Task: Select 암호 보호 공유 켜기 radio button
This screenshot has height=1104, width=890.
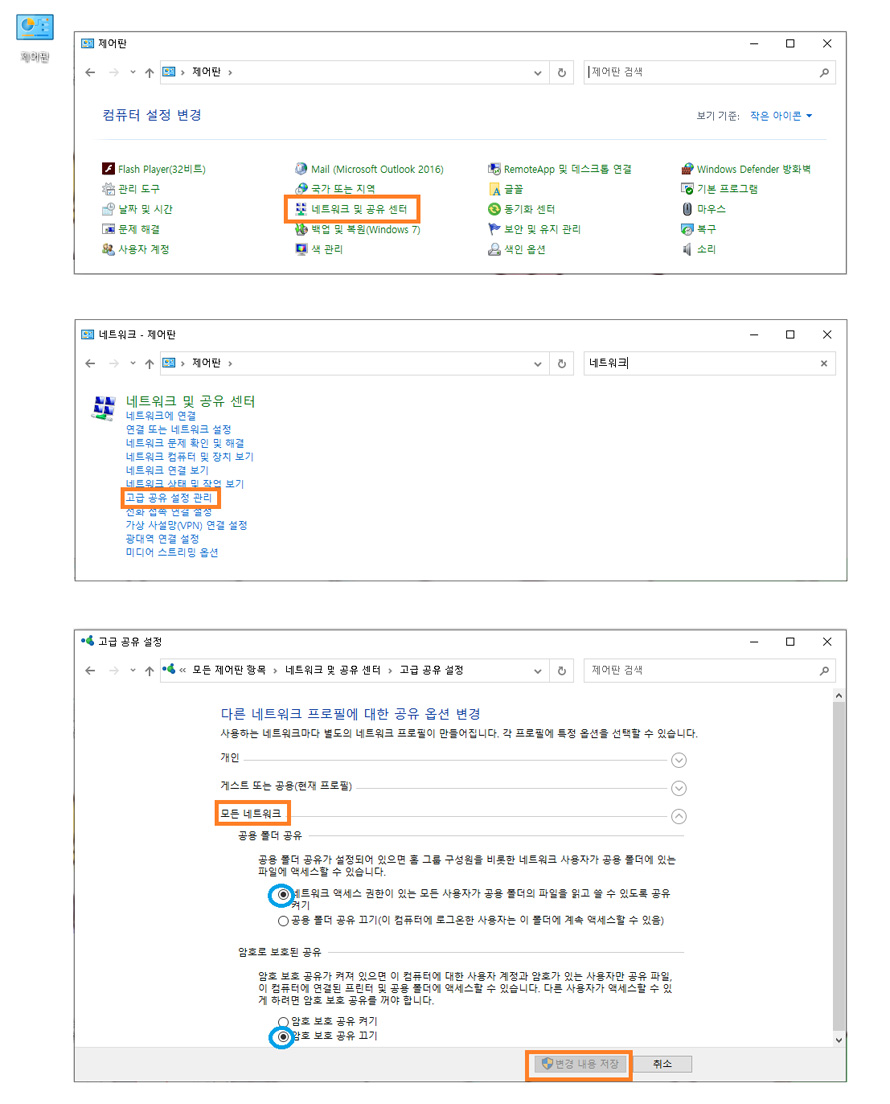Action: click(x=284, y=1022)
